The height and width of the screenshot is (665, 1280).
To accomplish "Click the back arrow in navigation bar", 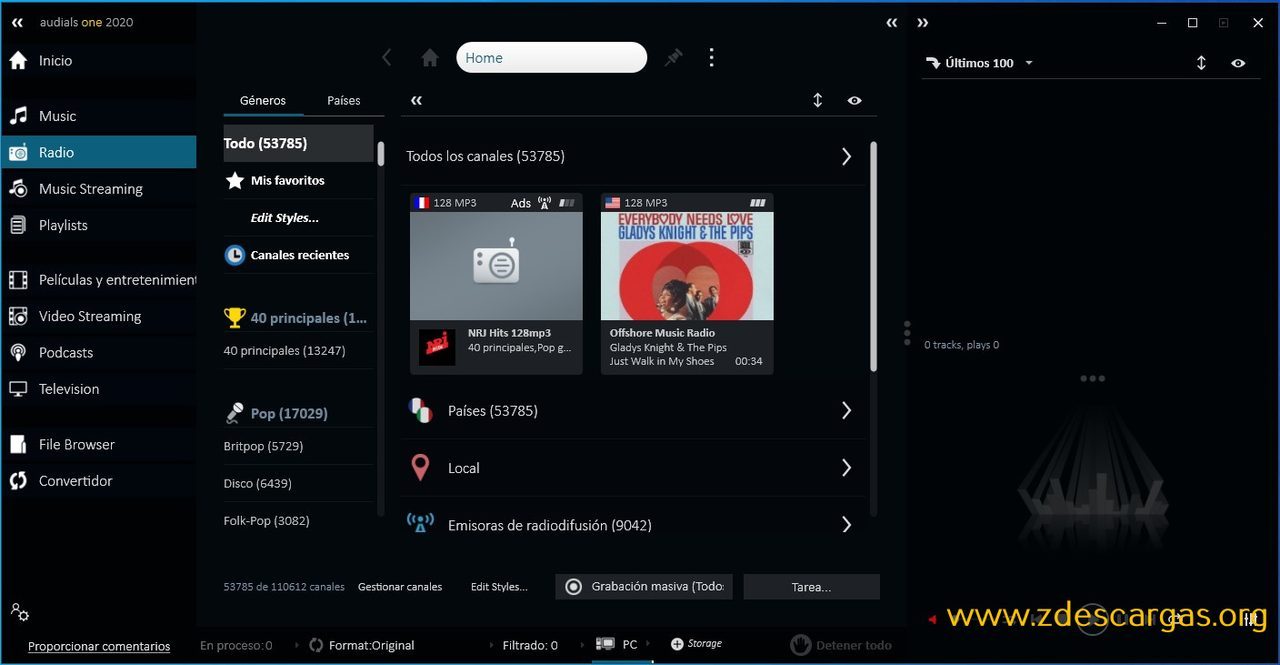I will pyautogui.click(x=387, y=58).
